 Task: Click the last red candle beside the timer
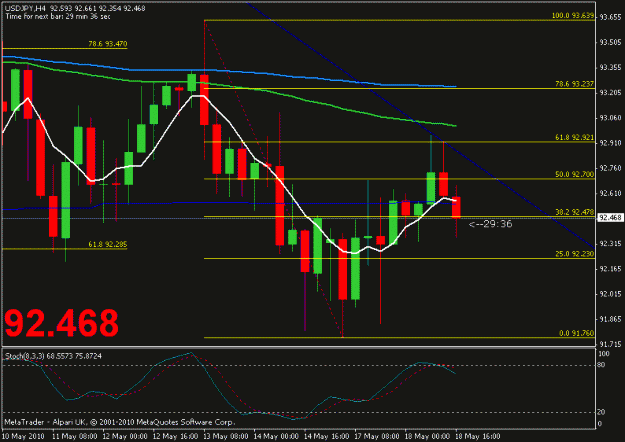coord(456,207)
